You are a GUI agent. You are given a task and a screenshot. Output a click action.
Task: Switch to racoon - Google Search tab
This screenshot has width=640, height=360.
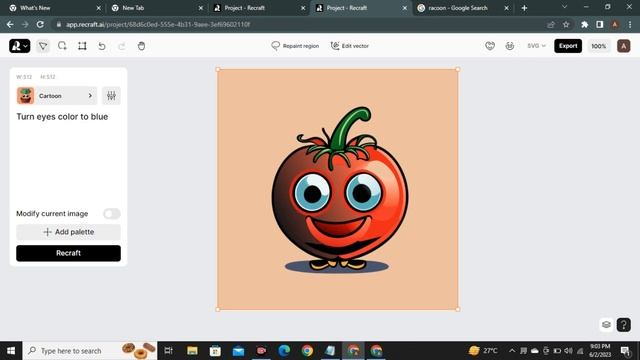point(461,8)
